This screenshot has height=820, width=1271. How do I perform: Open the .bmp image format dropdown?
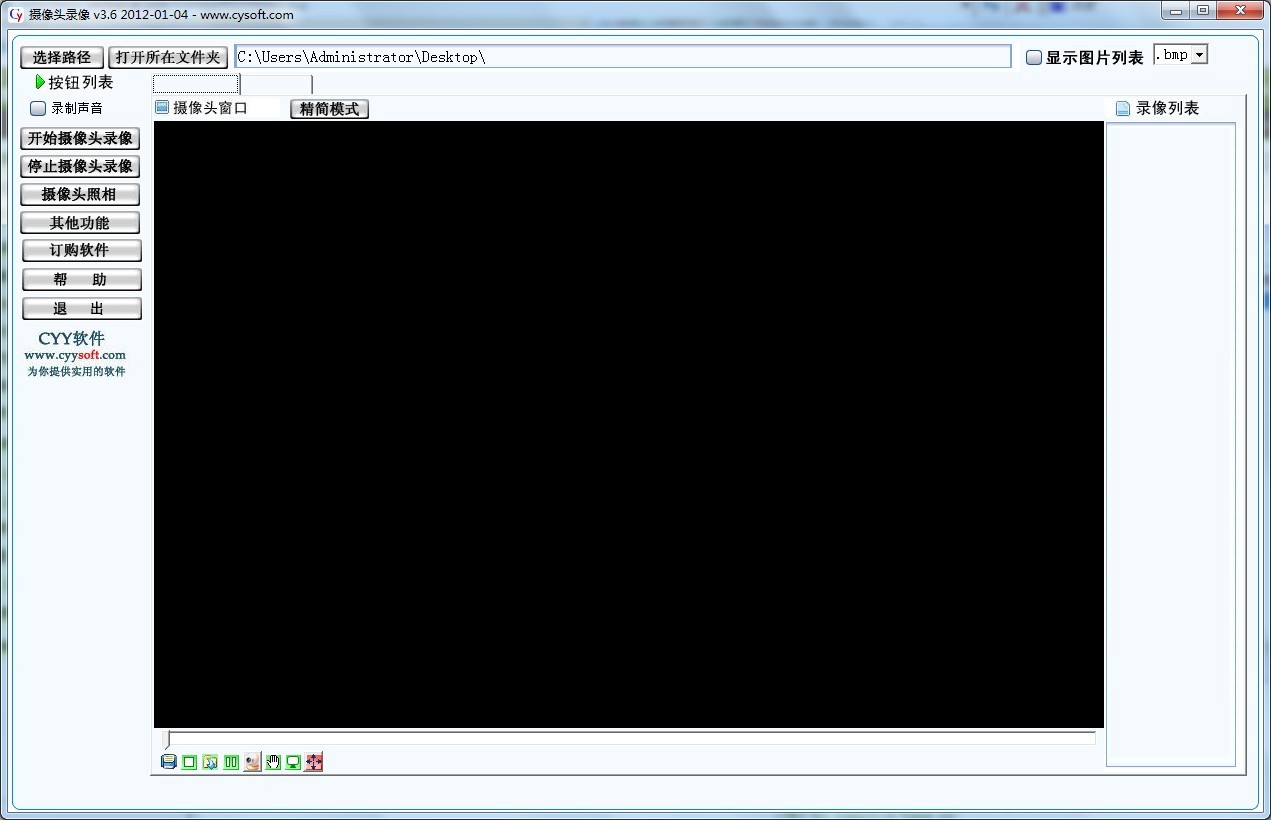tap(1199, 55)
